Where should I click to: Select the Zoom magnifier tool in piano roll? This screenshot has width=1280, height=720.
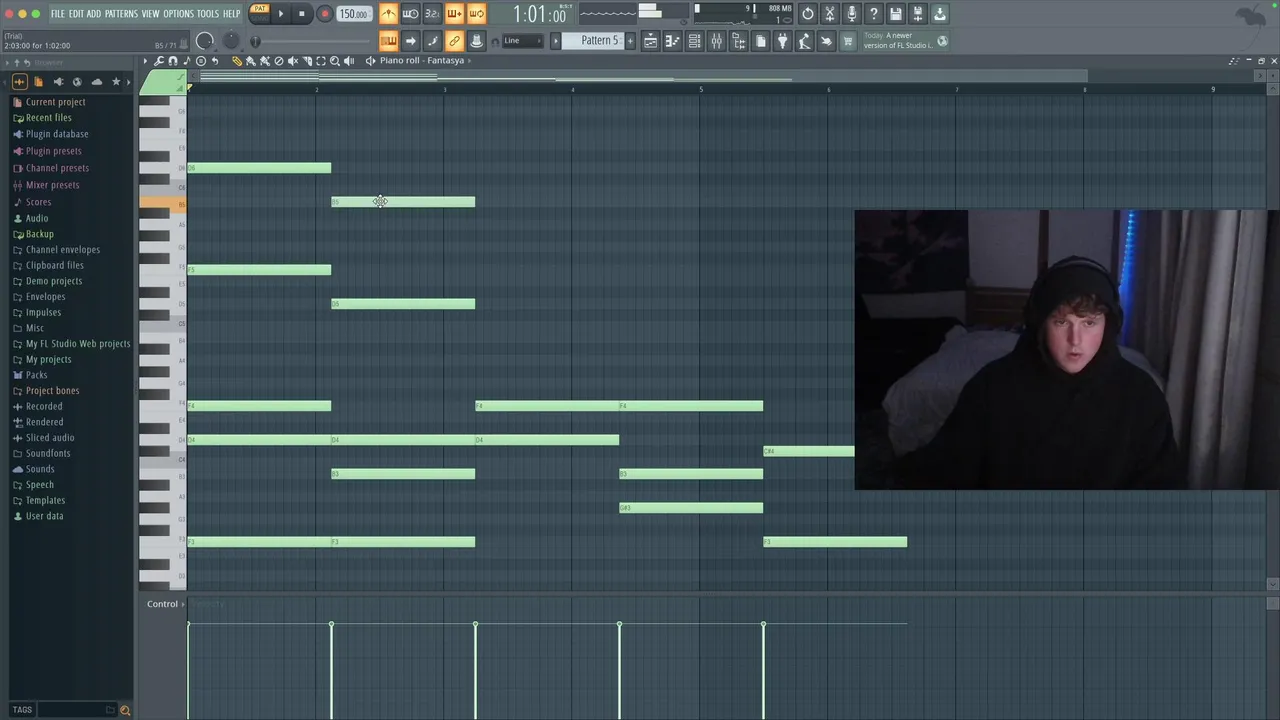(335, 61)
